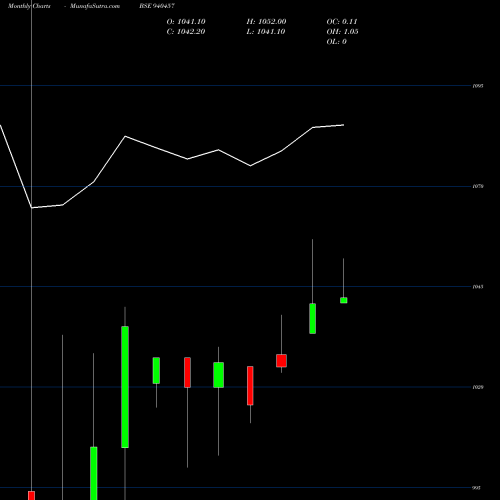
Task: Select the low value 'L: 1041.10'
Action: [x=266, y=32]
